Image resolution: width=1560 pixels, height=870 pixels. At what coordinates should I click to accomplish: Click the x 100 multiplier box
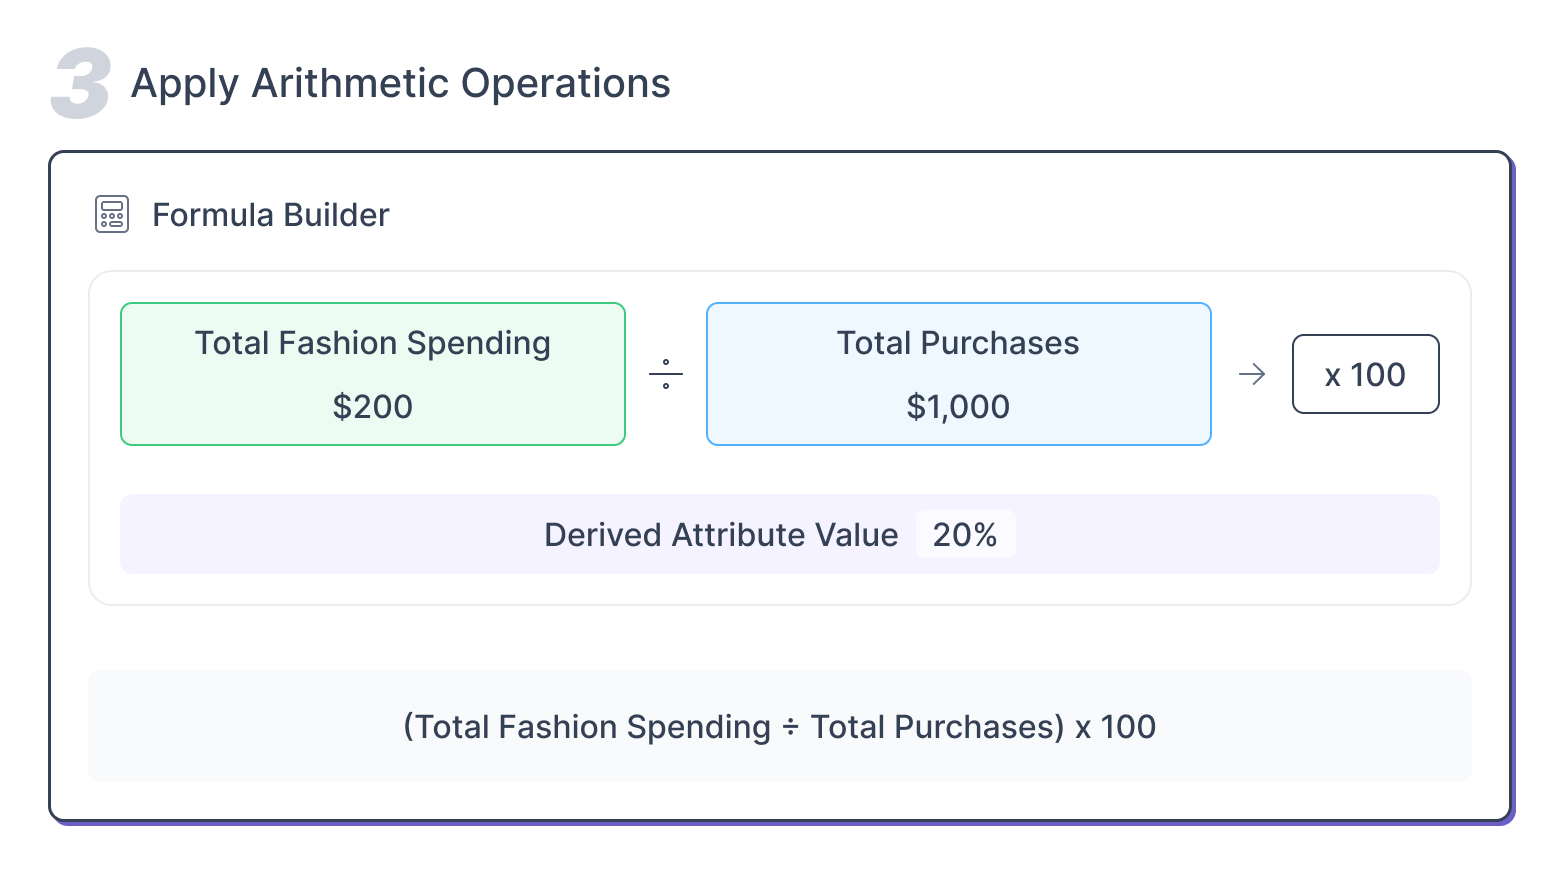(x=1365, y=375)
